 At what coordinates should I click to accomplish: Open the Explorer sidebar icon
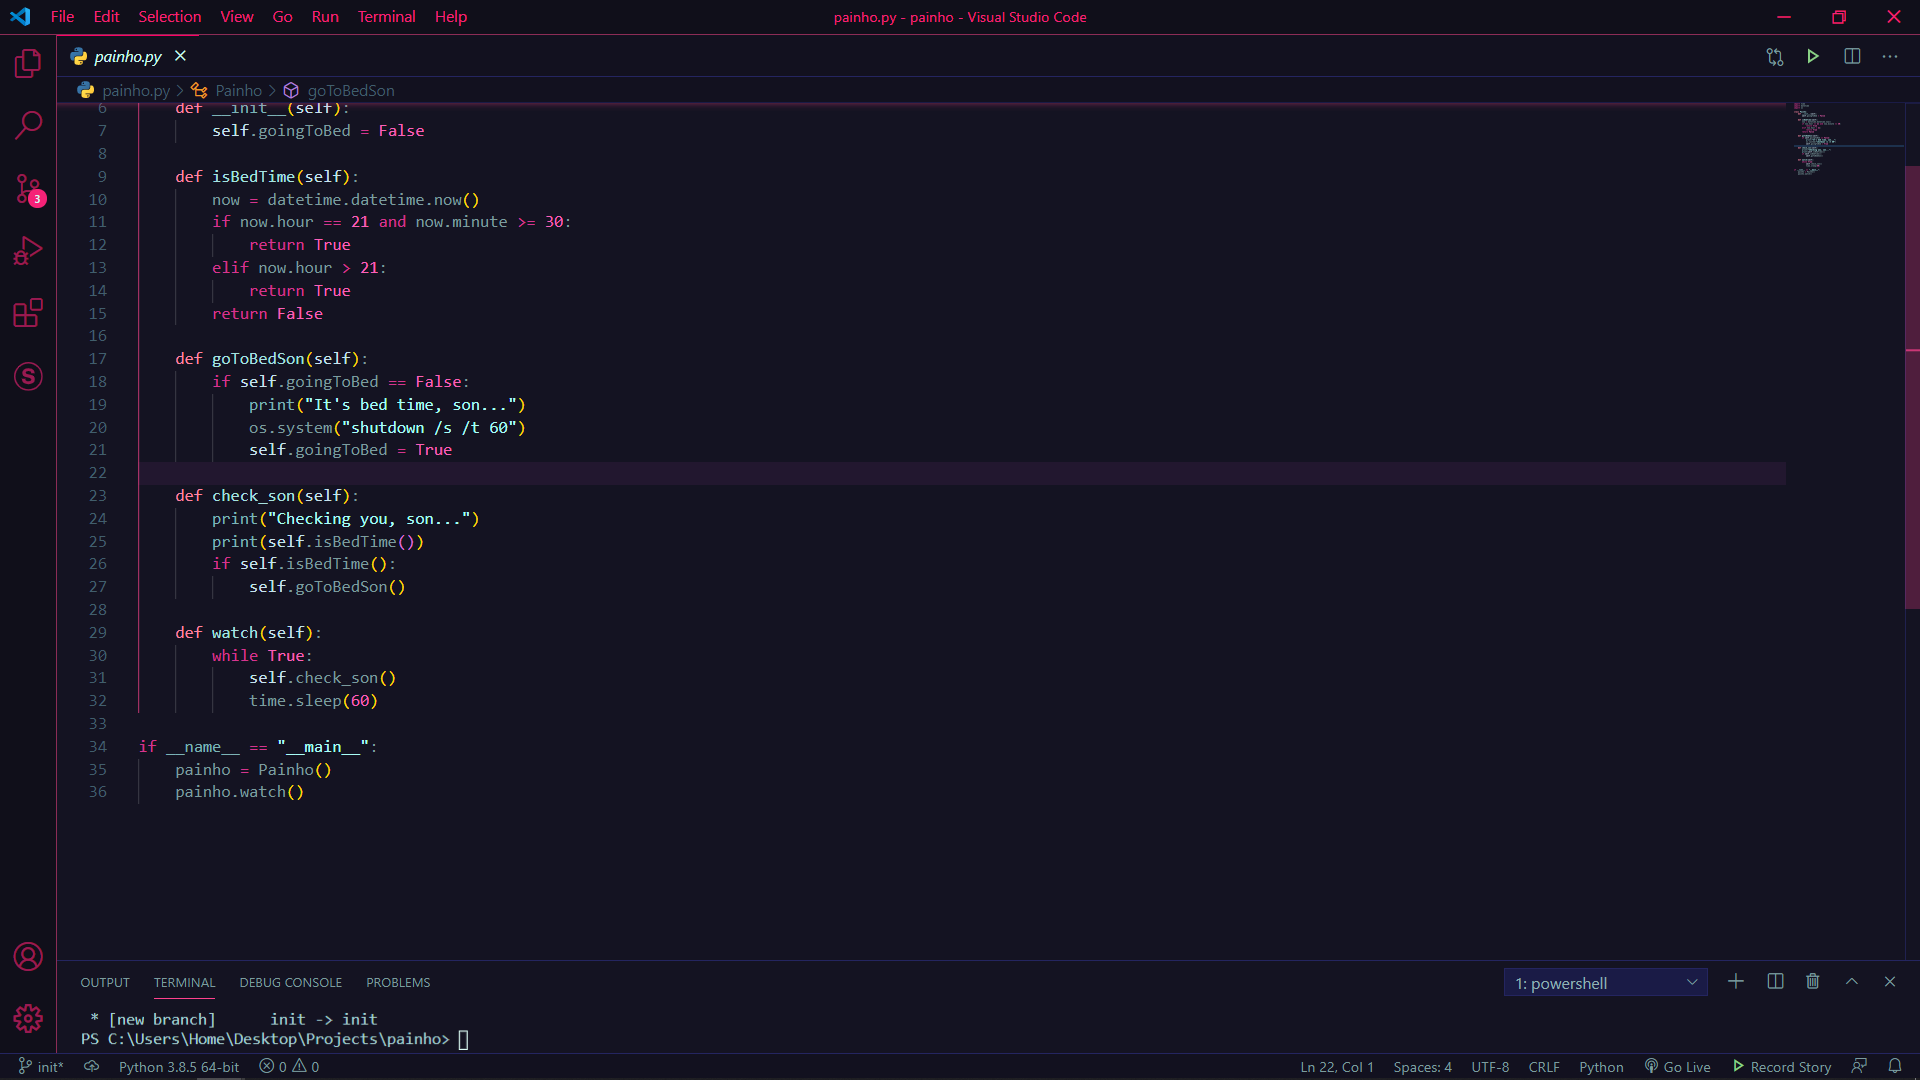point(27,63)
